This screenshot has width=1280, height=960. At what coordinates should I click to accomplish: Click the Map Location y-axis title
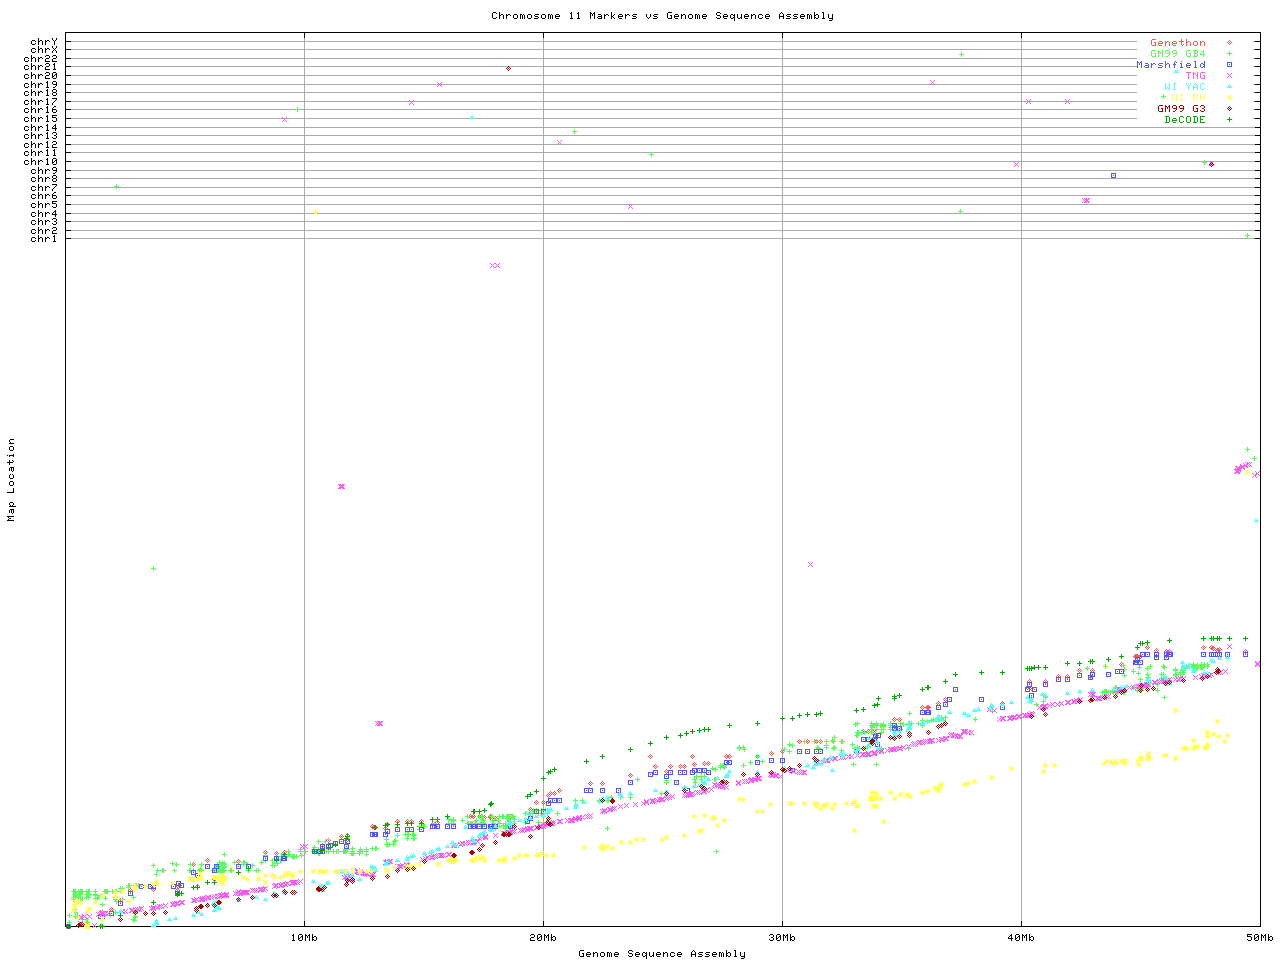click(x=12, y=480)
